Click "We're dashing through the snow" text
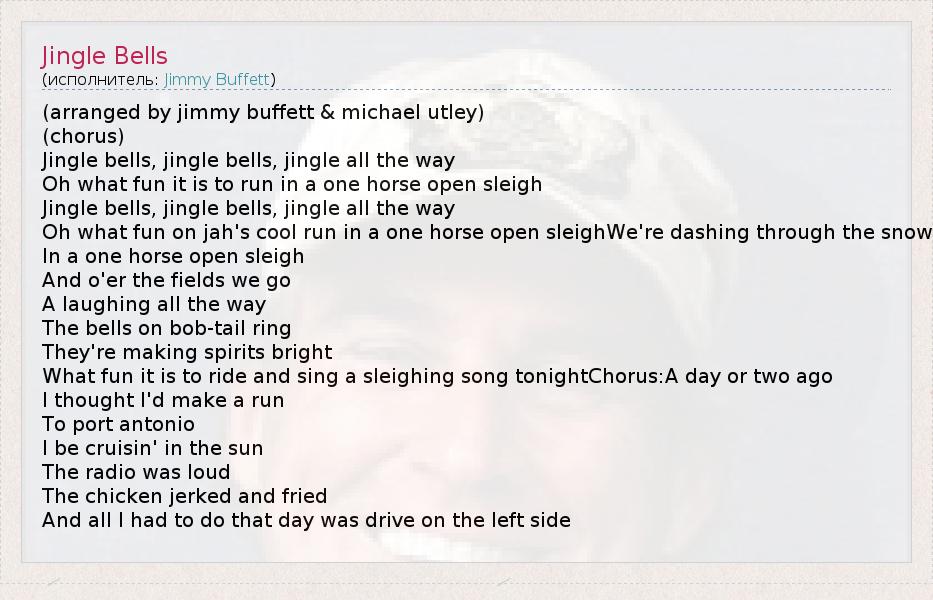 (x=768, y=232)
